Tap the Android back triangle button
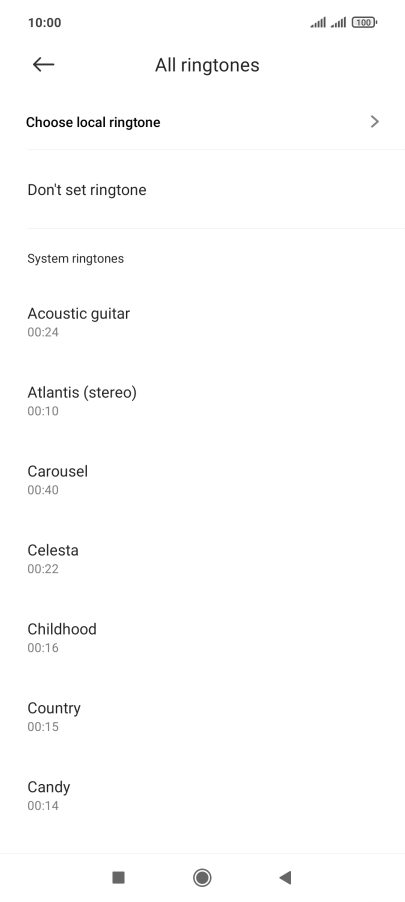 click(285, 877)
